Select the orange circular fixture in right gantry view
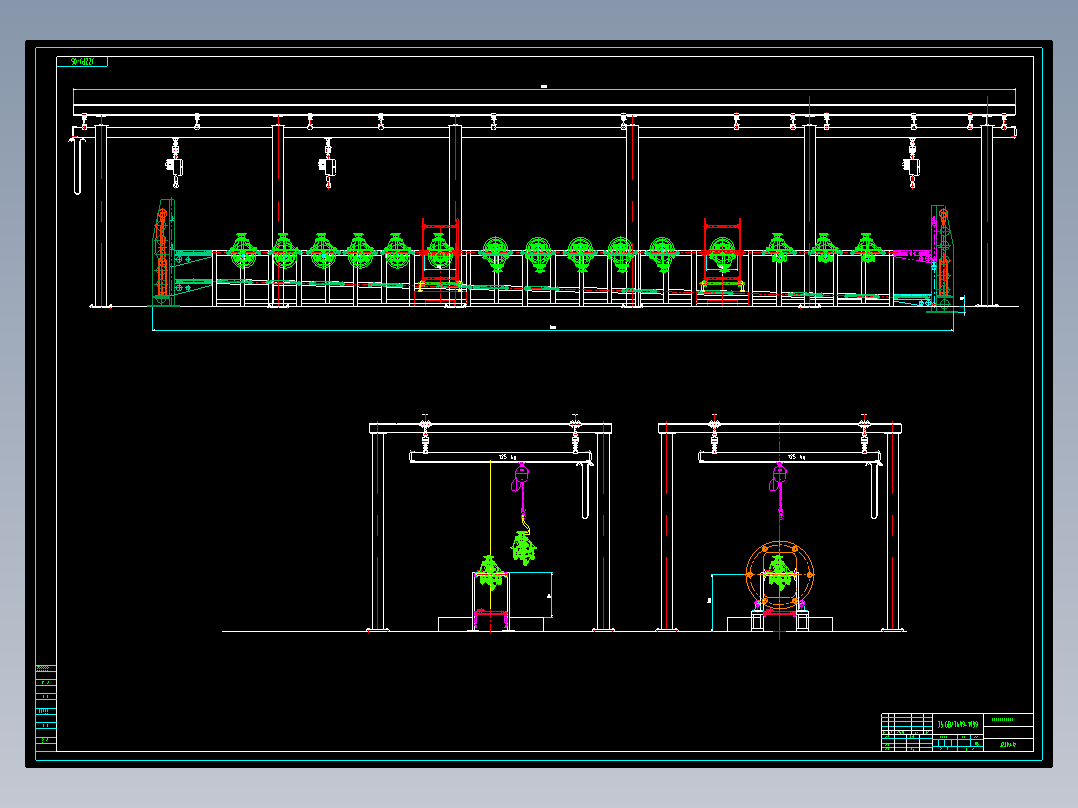The width and height of the screenshot is (1078, 808). click(x=780, y=575)
